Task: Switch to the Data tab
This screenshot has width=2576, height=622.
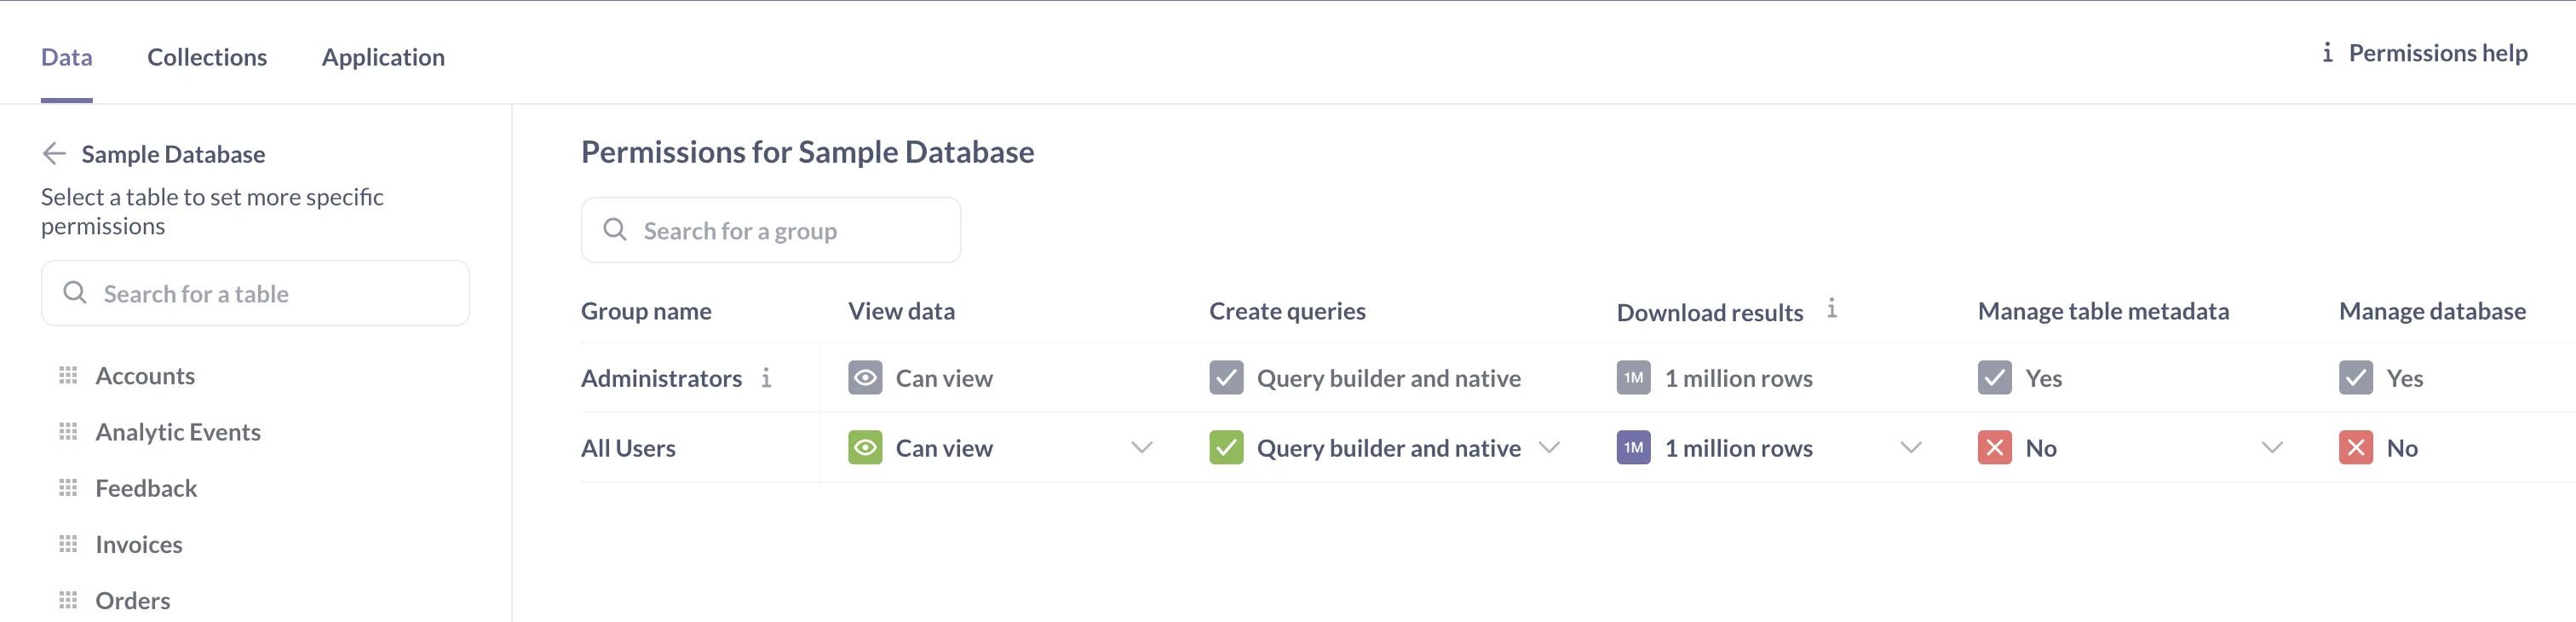Action: tap(66, 57)
